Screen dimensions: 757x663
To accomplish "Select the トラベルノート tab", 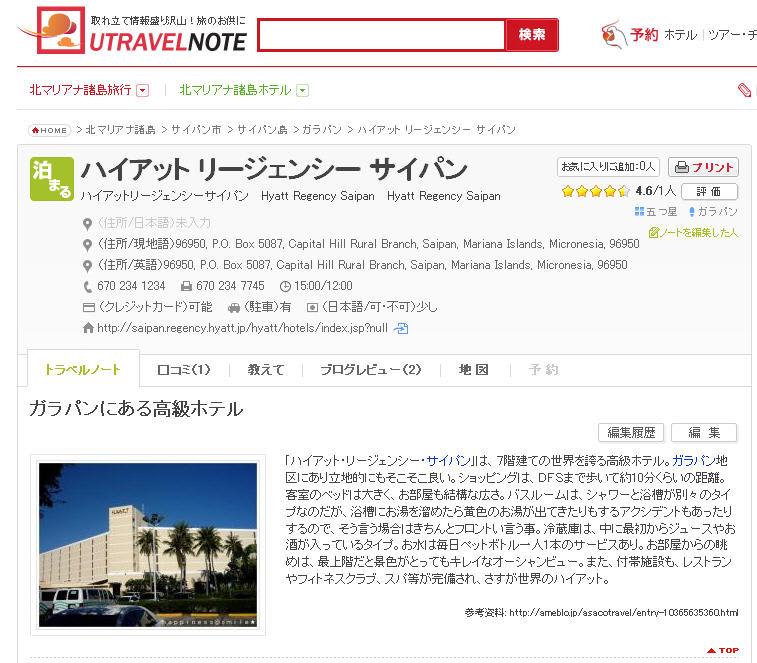I will coord(83,369).
